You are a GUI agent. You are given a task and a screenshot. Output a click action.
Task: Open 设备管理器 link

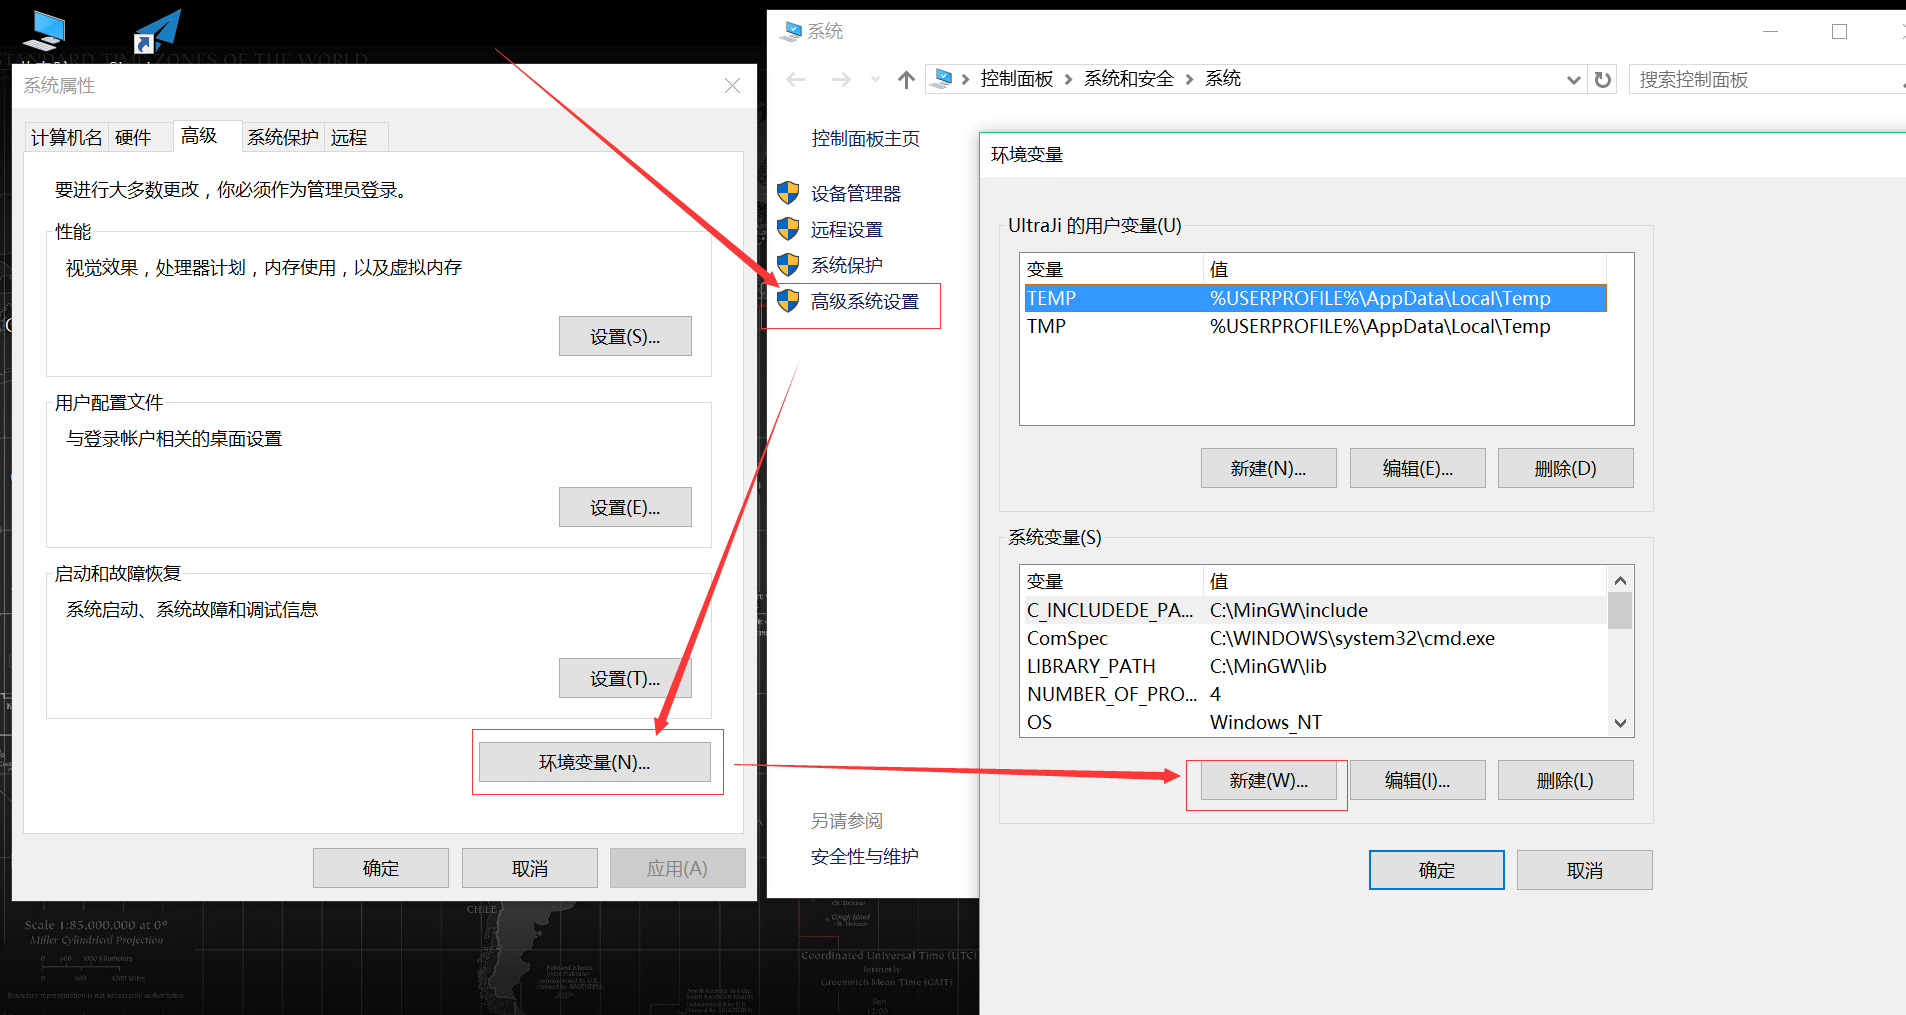point(856,193)
